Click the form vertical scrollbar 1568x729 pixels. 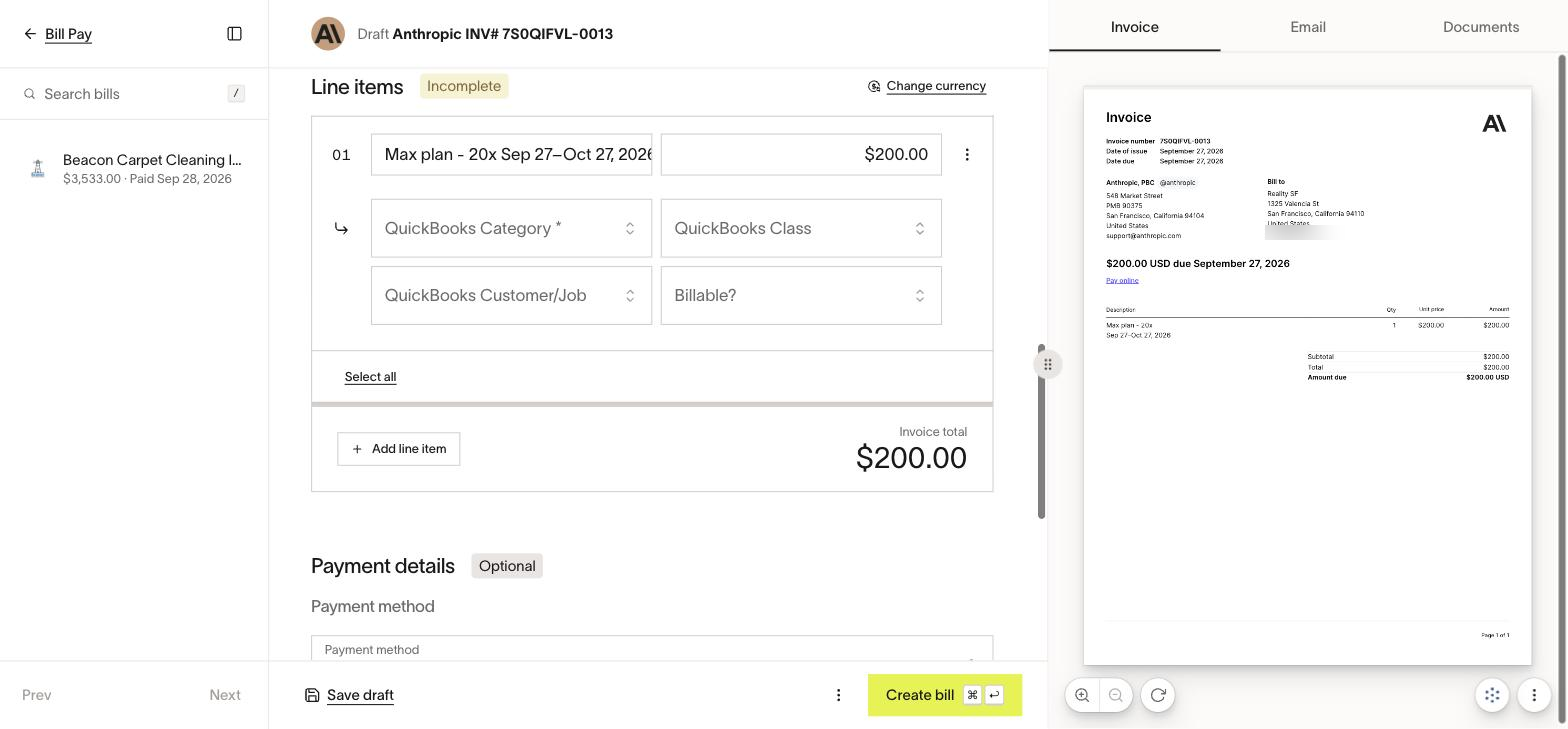click(1041, 432)
